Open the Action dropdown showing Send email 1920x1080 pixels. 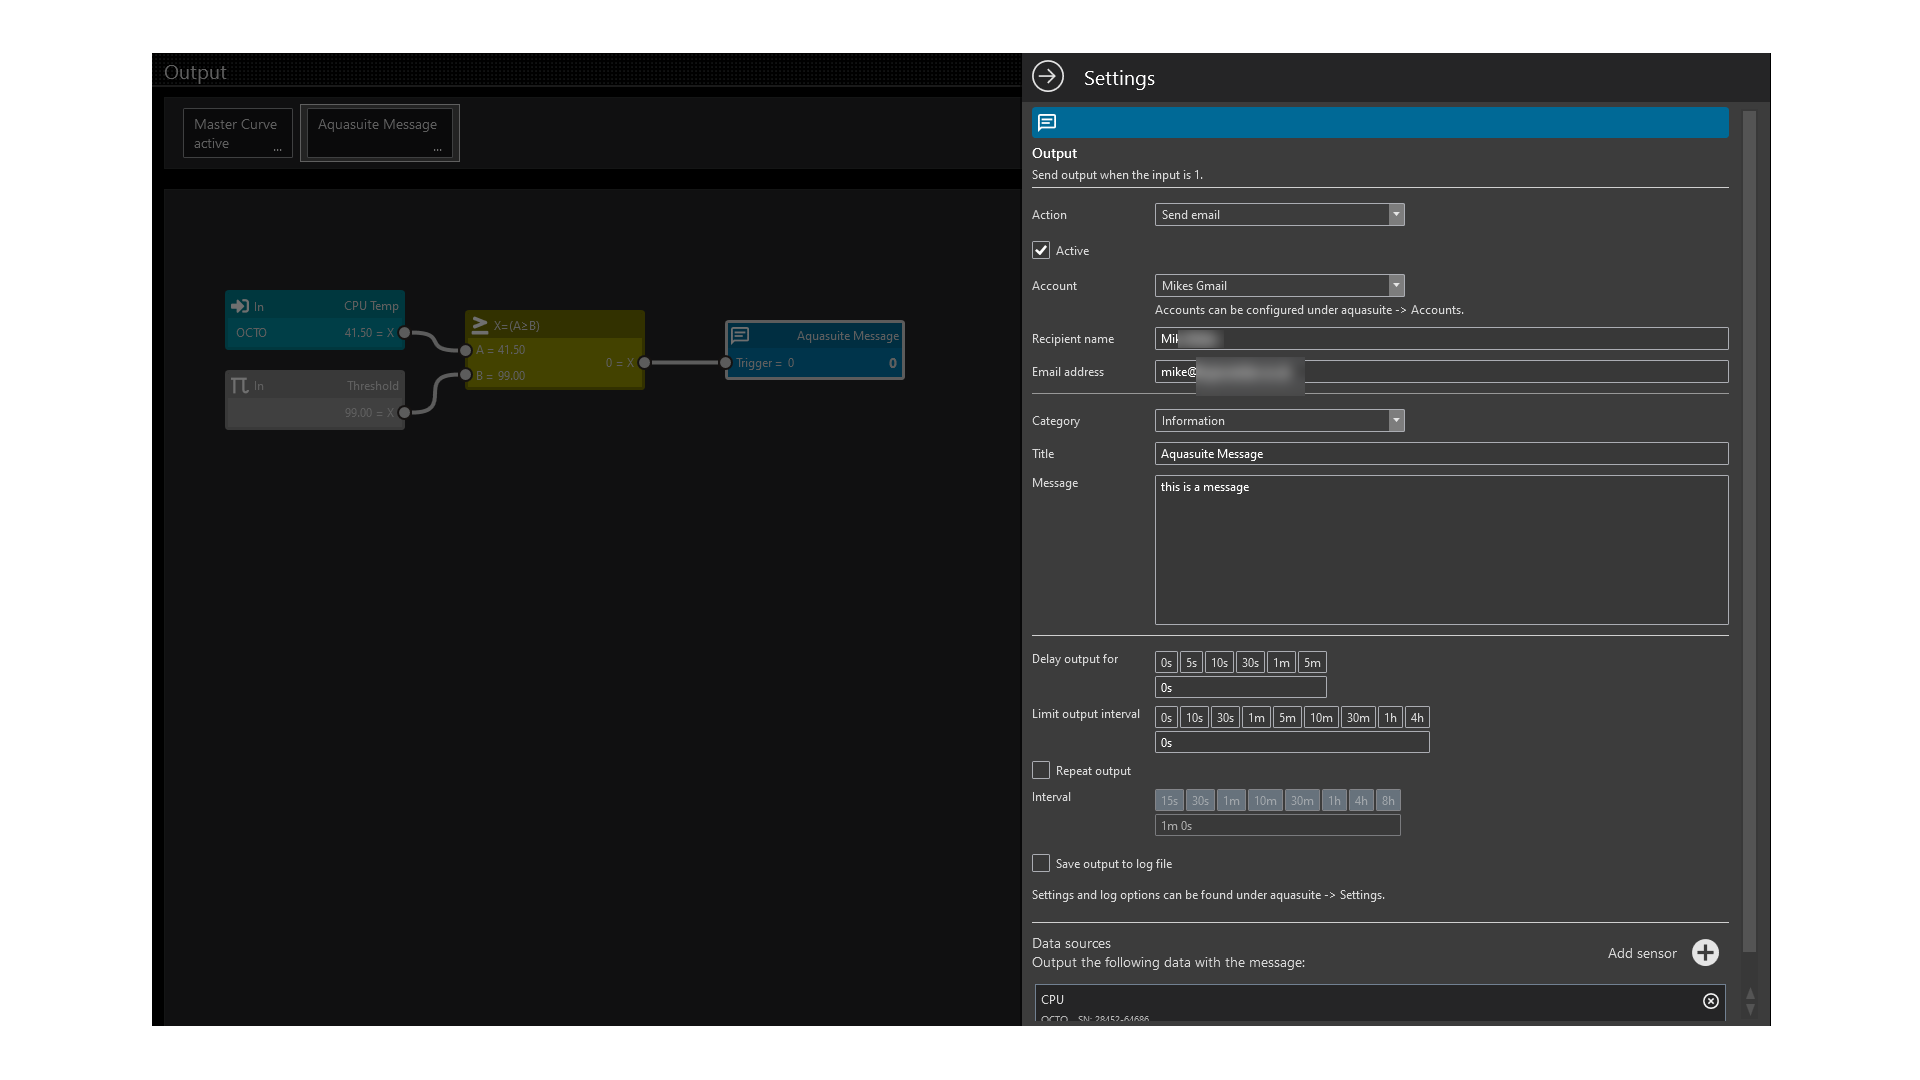[1279, 215]
